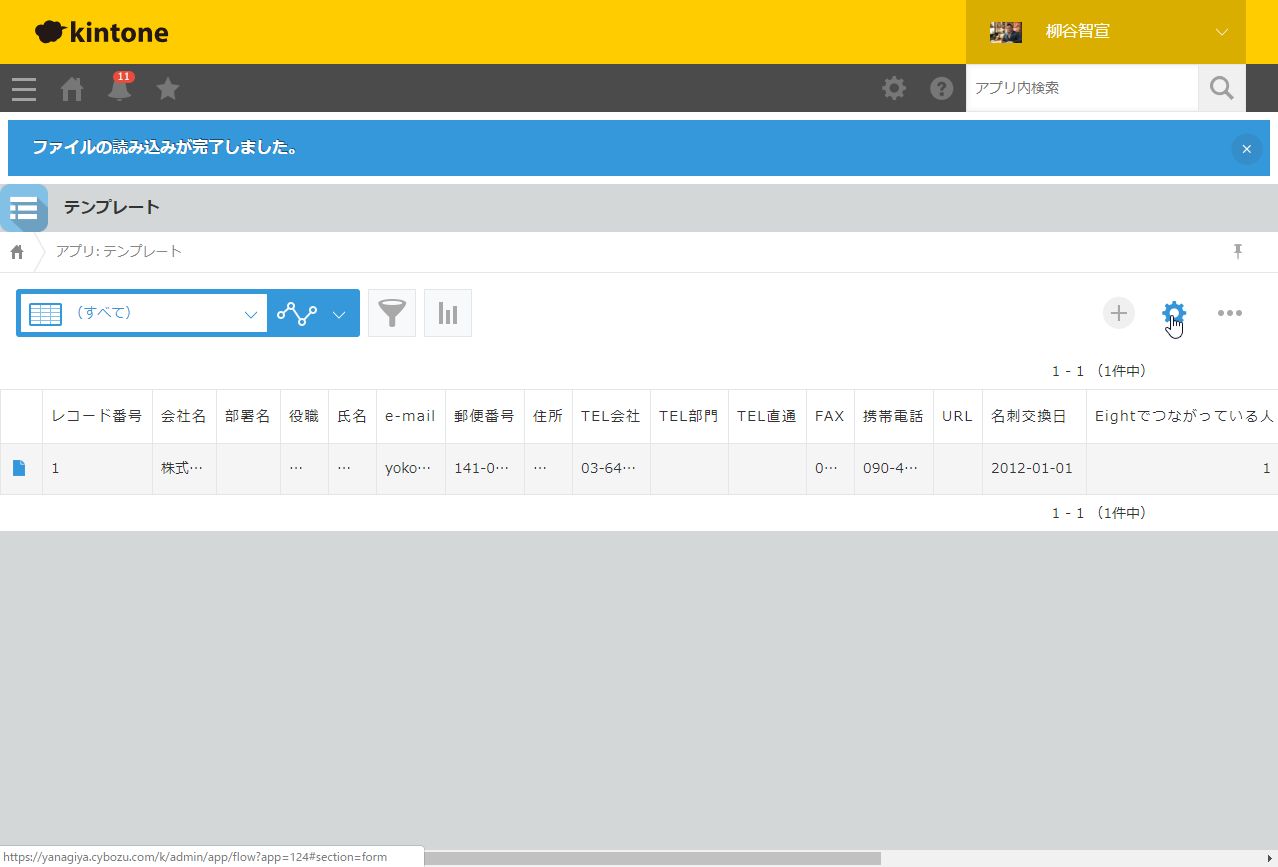Screen dimensions: 1278x867
Task: Click the template app list icon
Action: tap(24, 208)
